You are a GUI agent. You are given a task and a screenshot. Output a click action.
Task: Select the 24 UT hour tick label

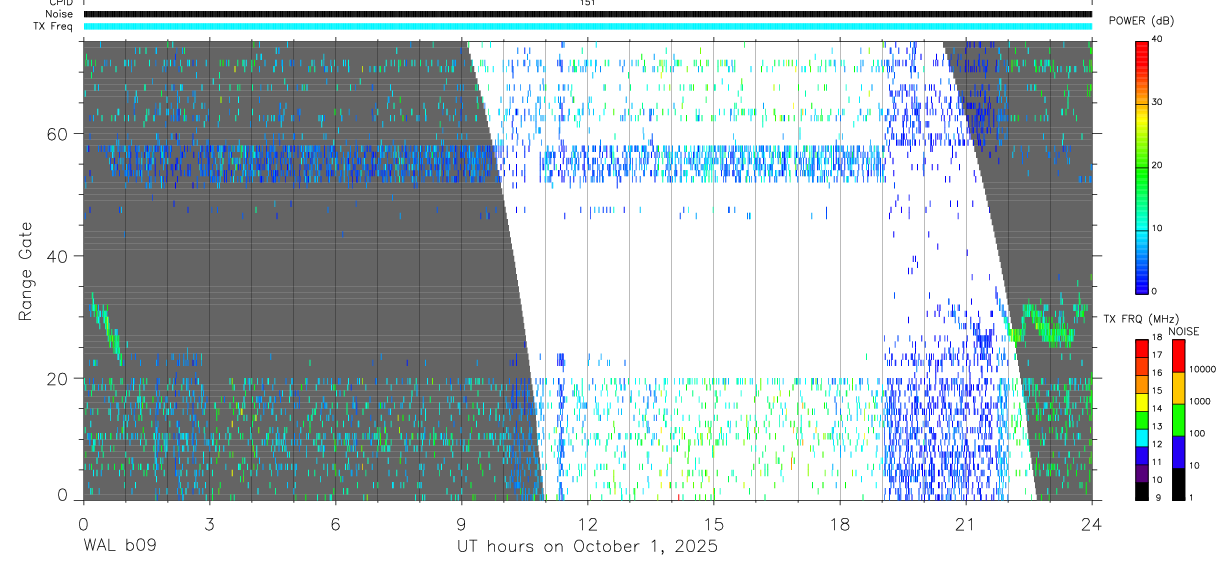pyautogui.click(x=1092, y=523)
